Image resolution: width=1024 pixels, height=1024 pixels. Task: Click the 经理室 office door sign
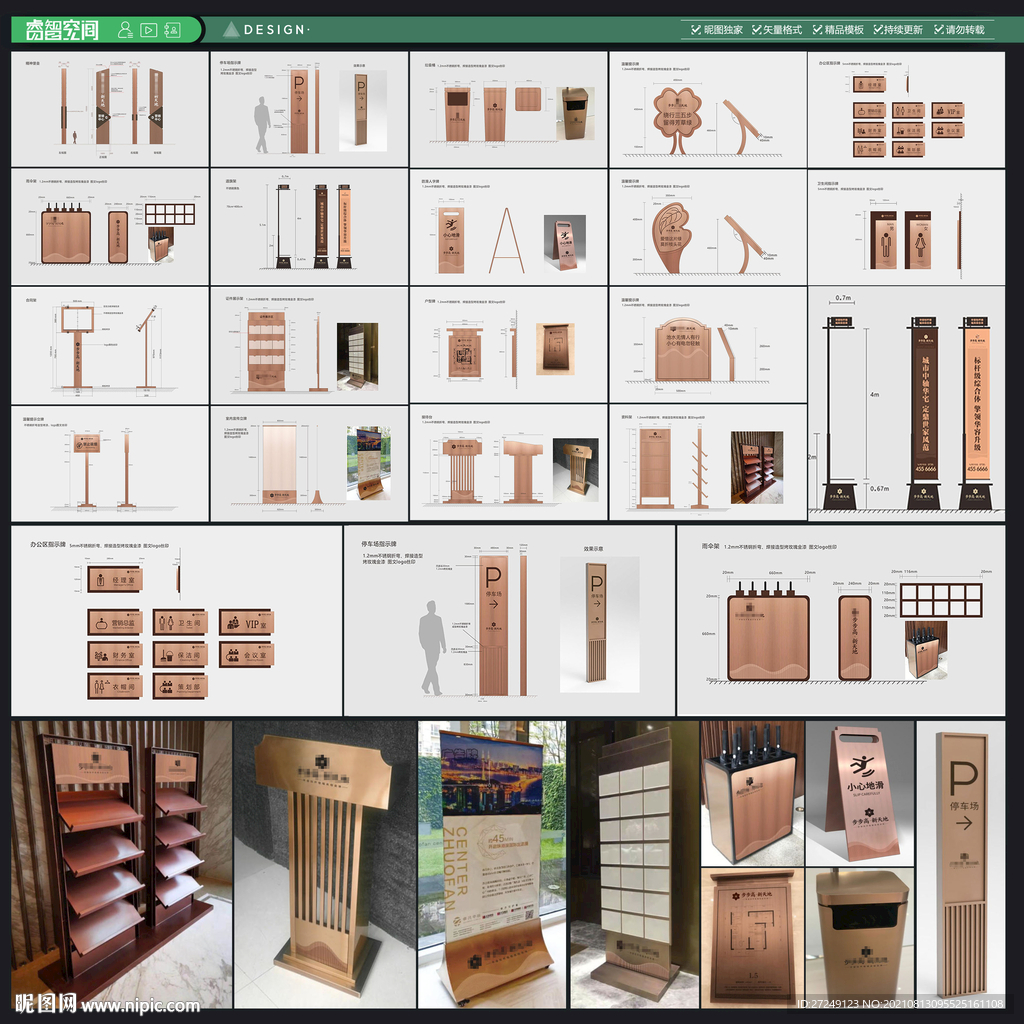pyautogui.click(x=115, y=579)
